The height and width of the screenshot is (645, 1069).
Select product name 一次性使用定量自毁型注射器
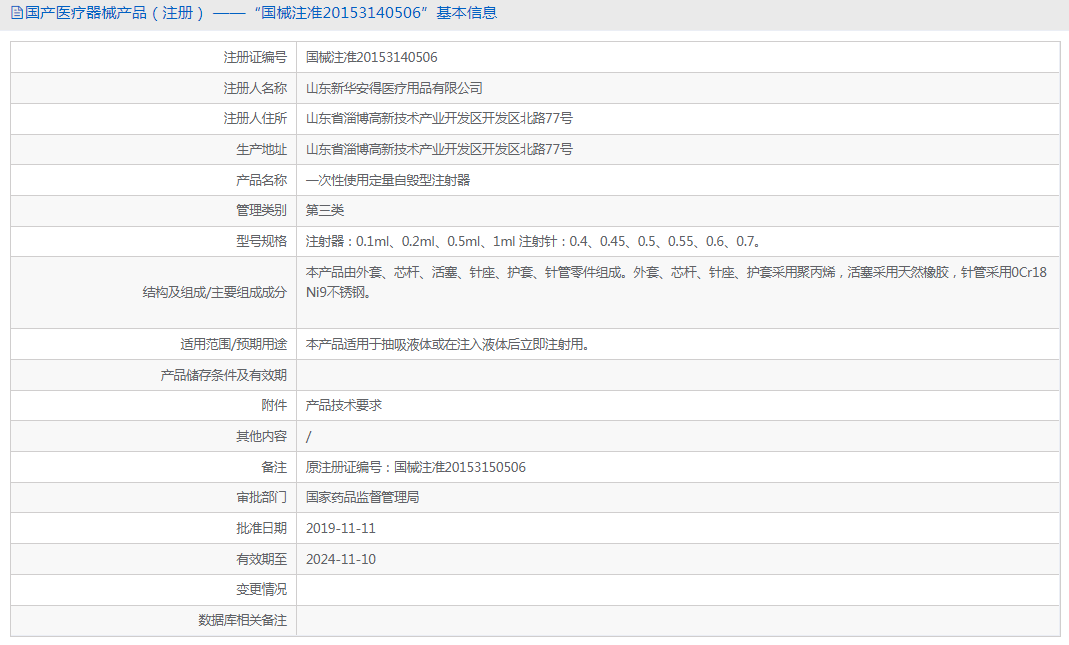[x=388, y=180]
